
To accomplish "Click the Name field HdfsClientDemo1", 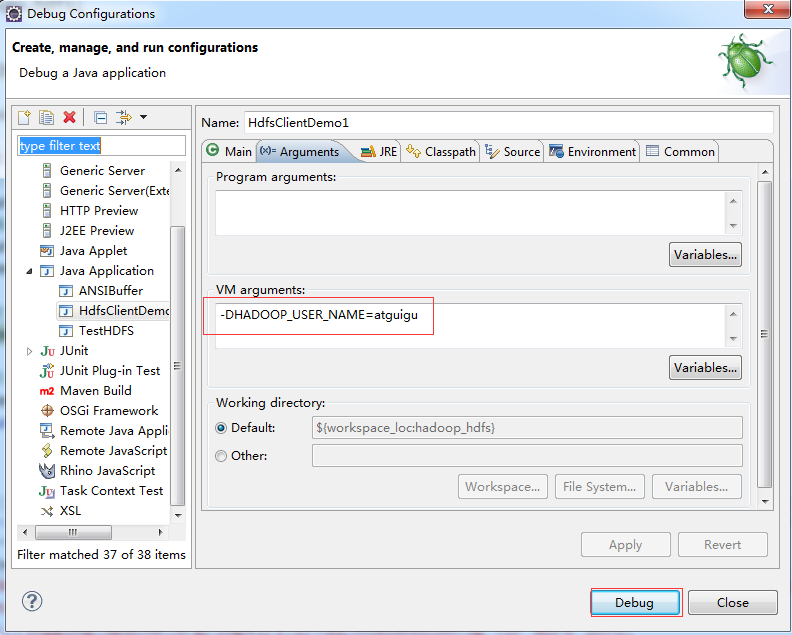I will [509, 123].
